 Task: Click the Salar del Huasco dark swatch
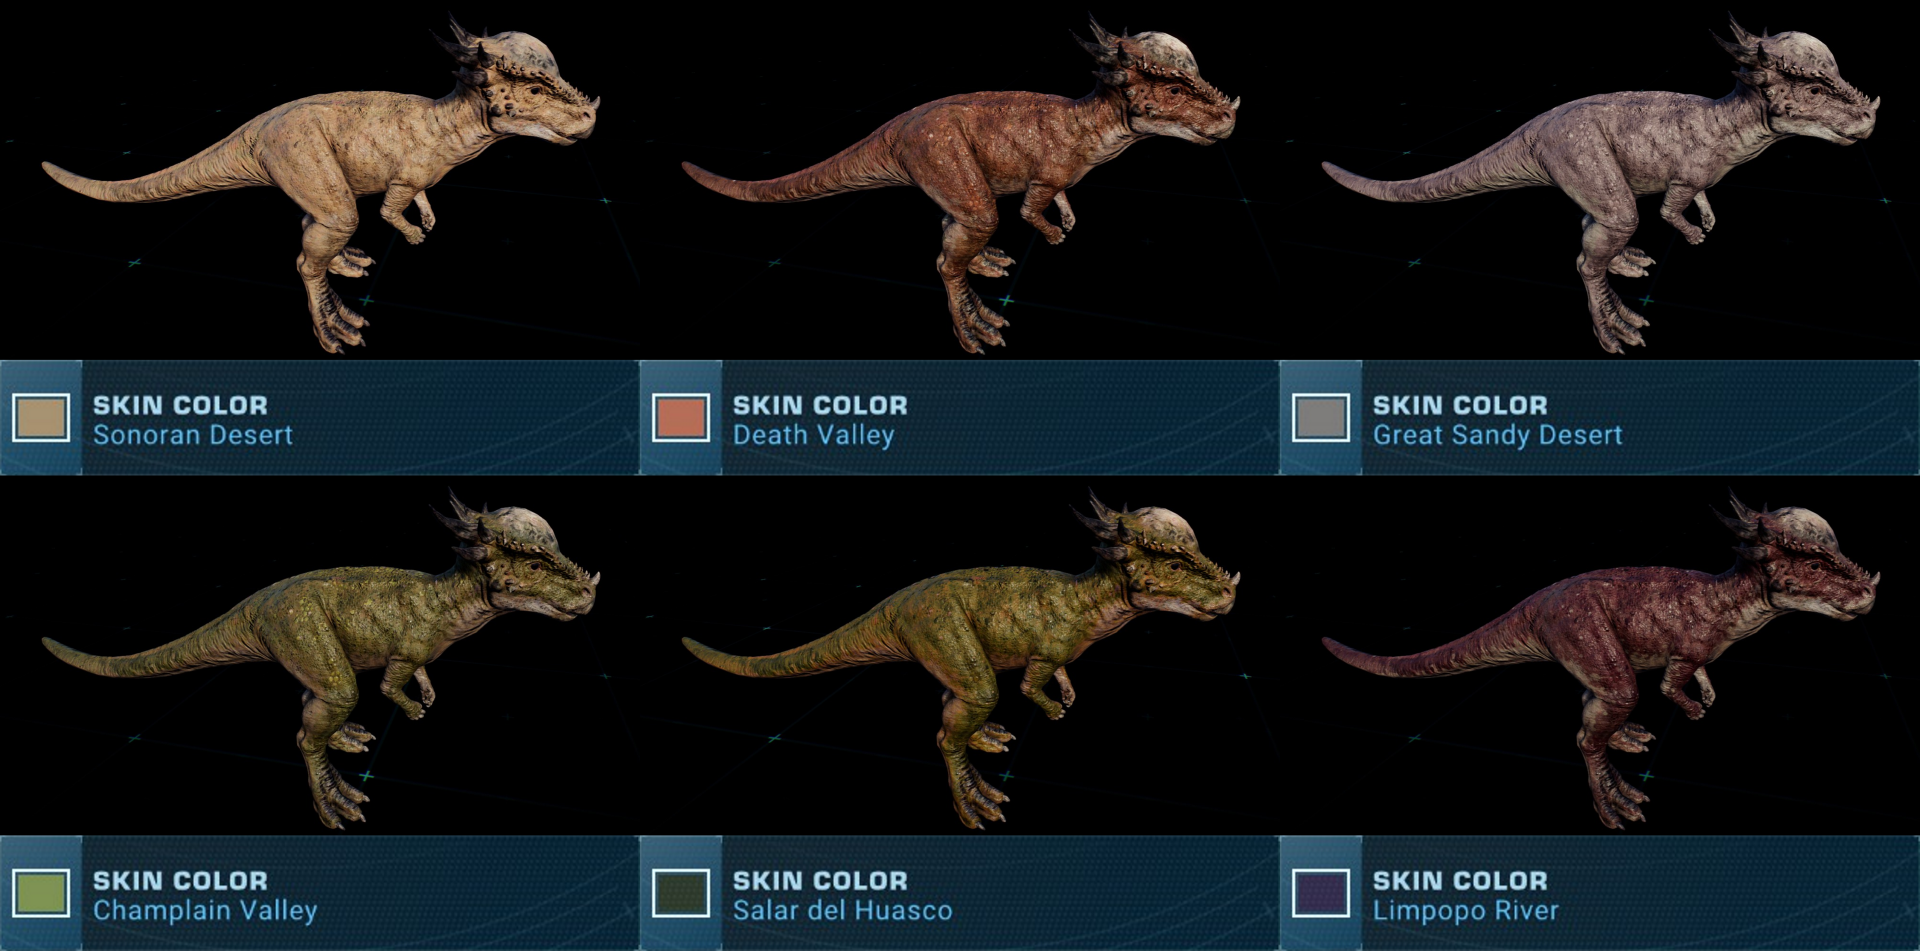681,893
